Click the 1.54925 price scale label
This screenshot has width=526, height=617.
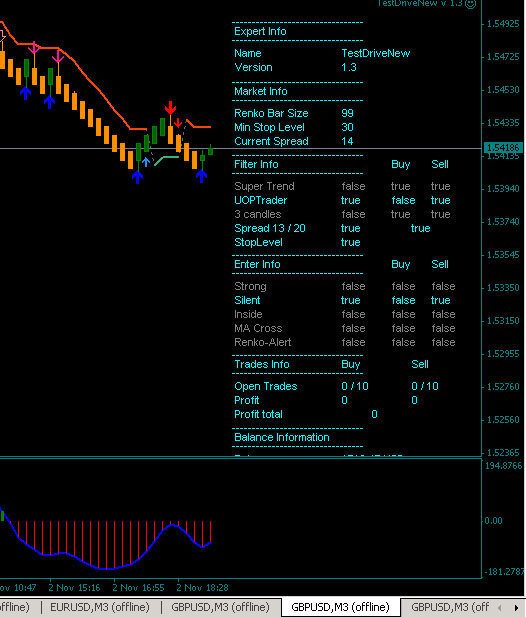[x=503, y=24]
